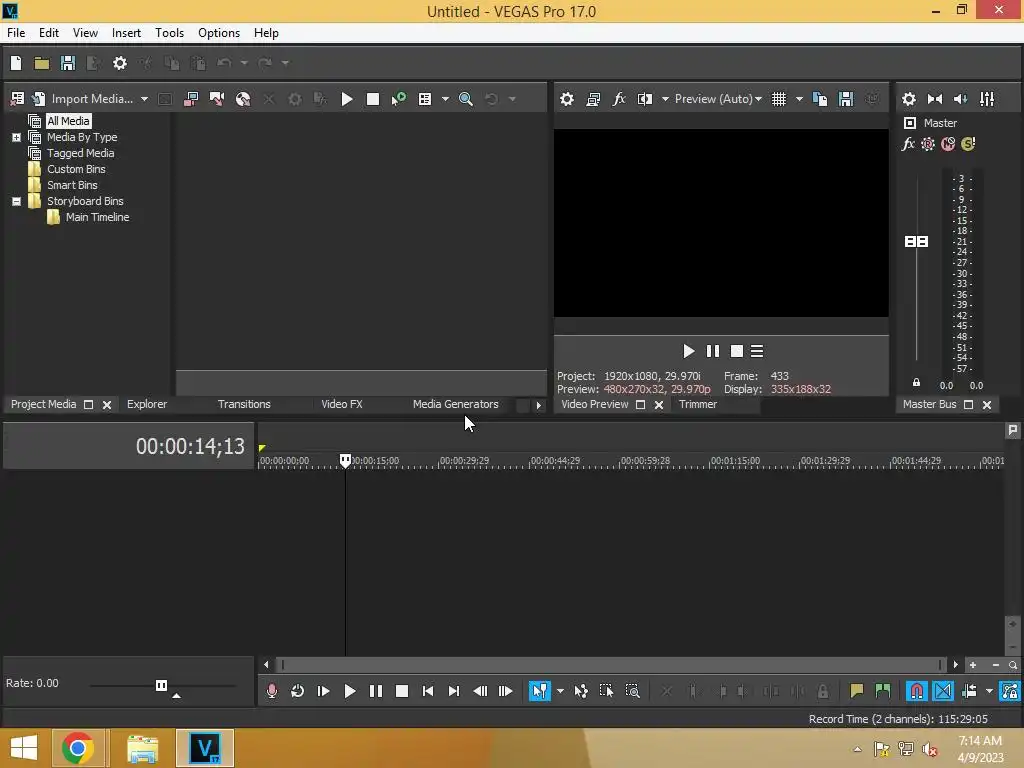The width and height of the screenshot is (1024, 768).
Task: Save the project with the disk icon
Action: point(68,63)
